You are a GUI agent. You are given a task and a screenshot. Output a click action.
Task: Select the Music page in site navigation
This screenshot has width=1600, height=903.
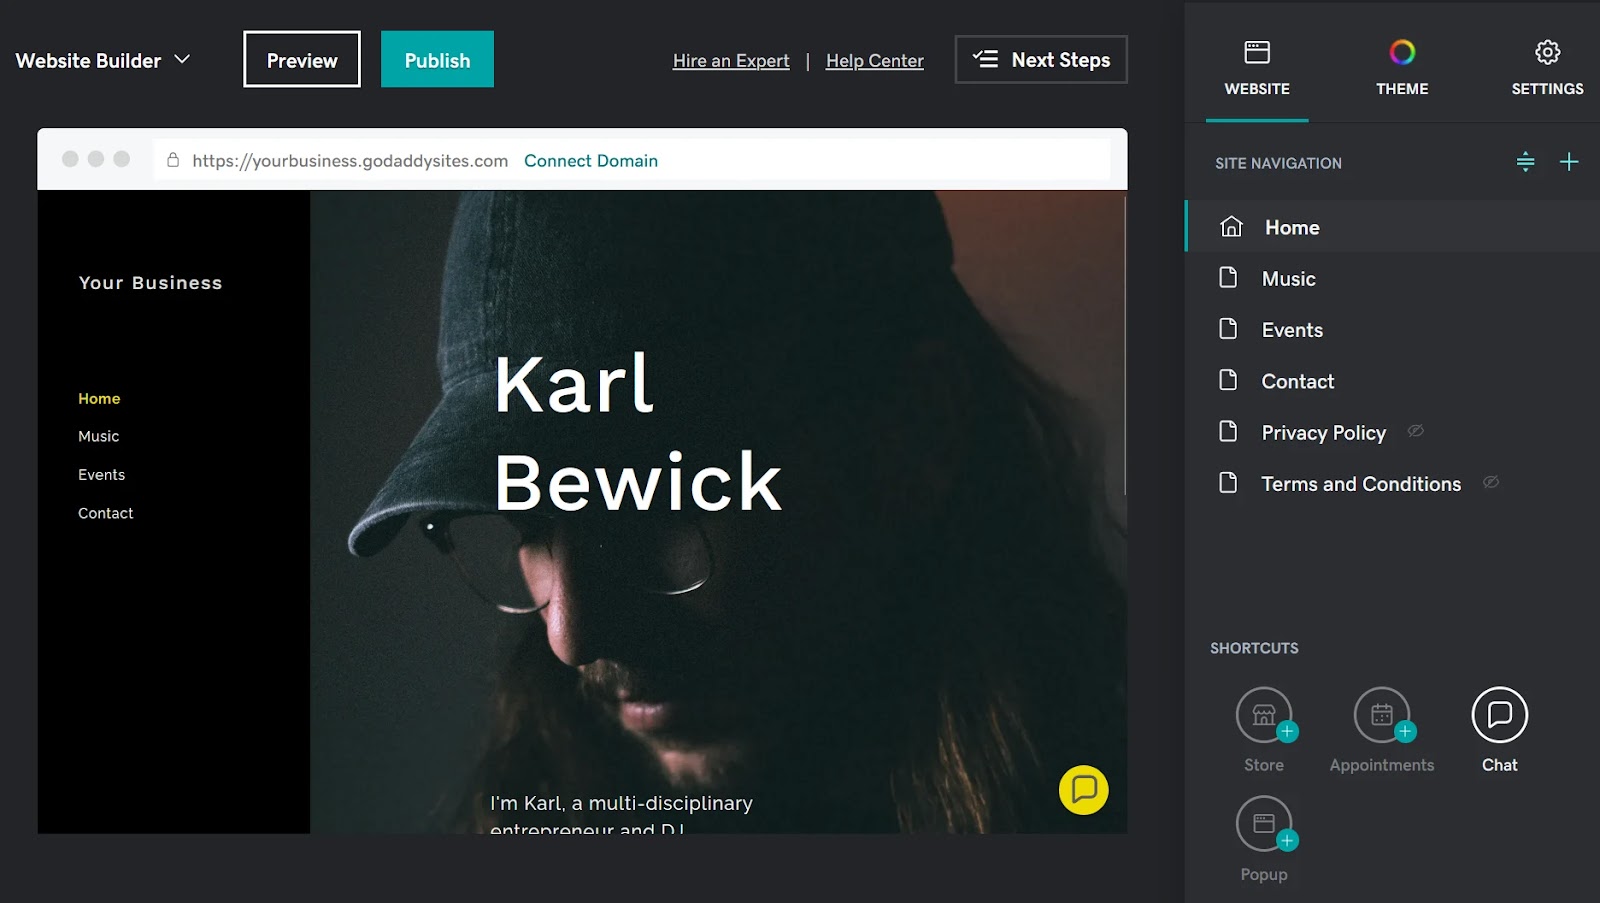point(1289,278)
